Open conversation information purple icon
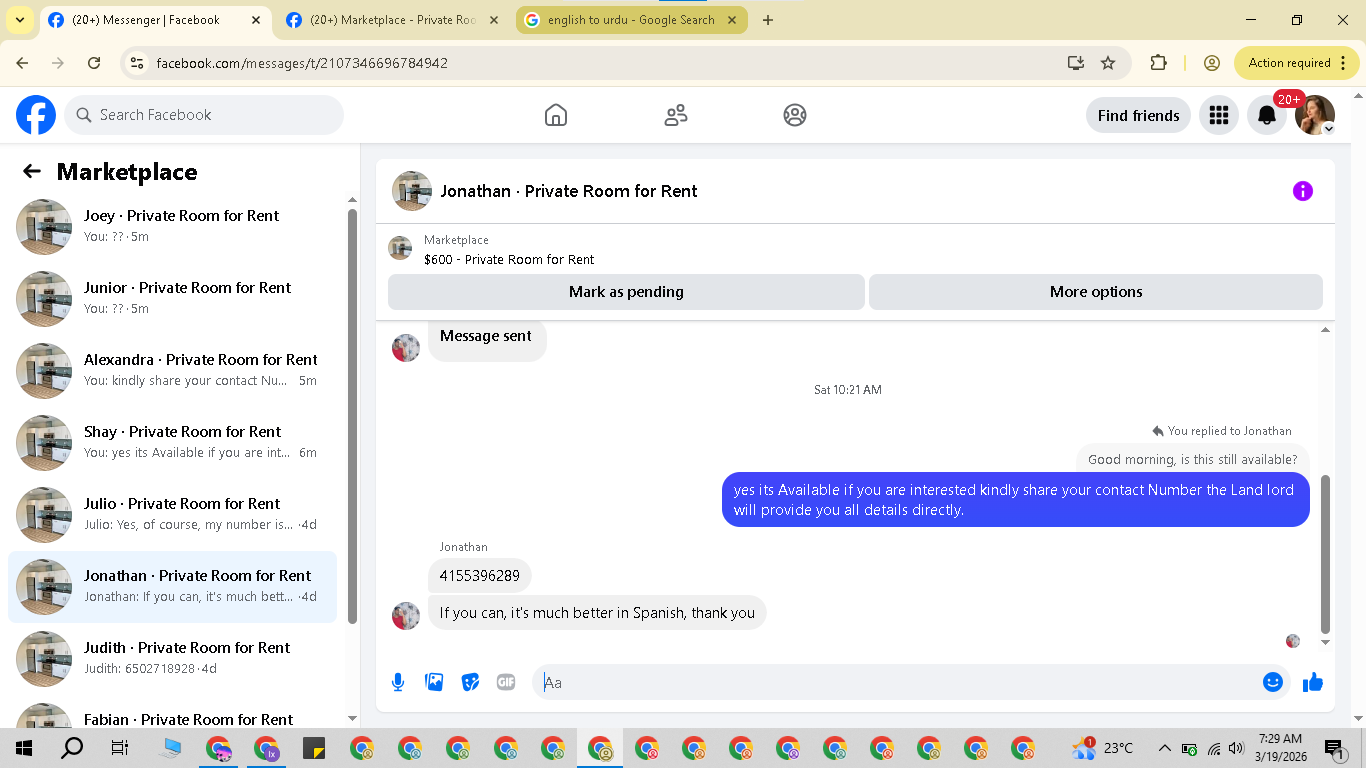Viewport: 1366px width, 768px height. 1302,191
